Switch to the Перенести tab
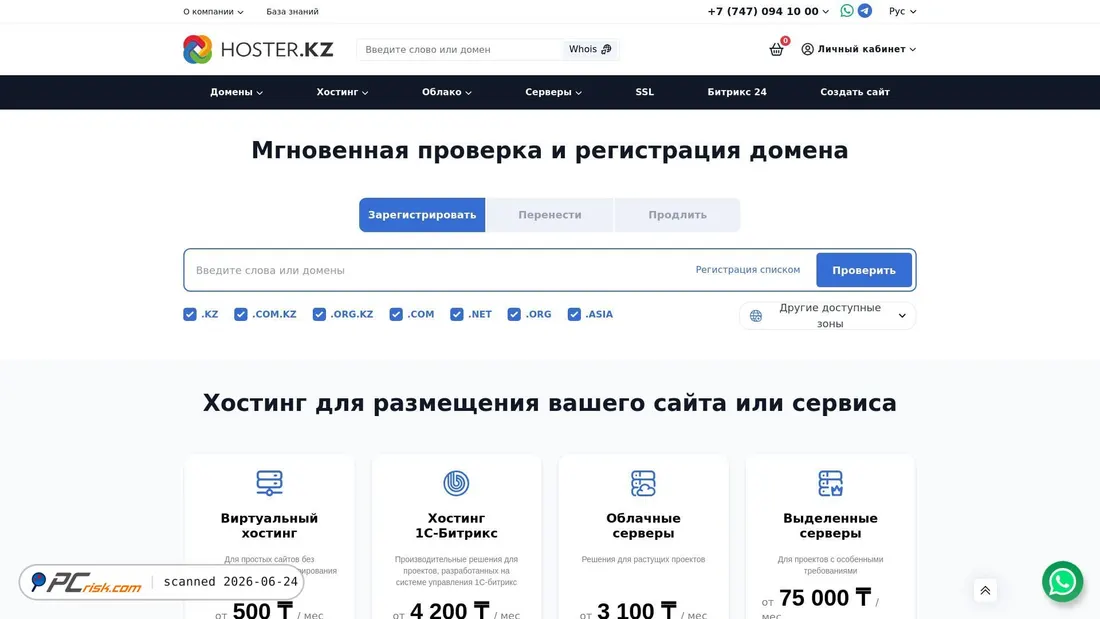The width and height of the screenshot is (1100, 619). pos(550,215)
